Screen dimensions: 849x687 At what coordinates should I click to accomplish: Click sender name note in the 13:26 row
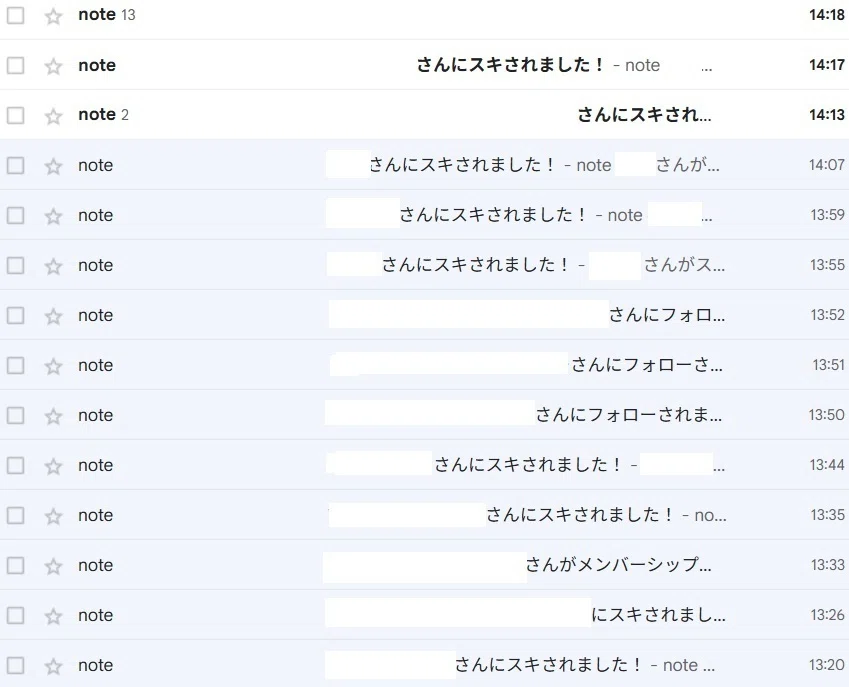click(95, 616)
